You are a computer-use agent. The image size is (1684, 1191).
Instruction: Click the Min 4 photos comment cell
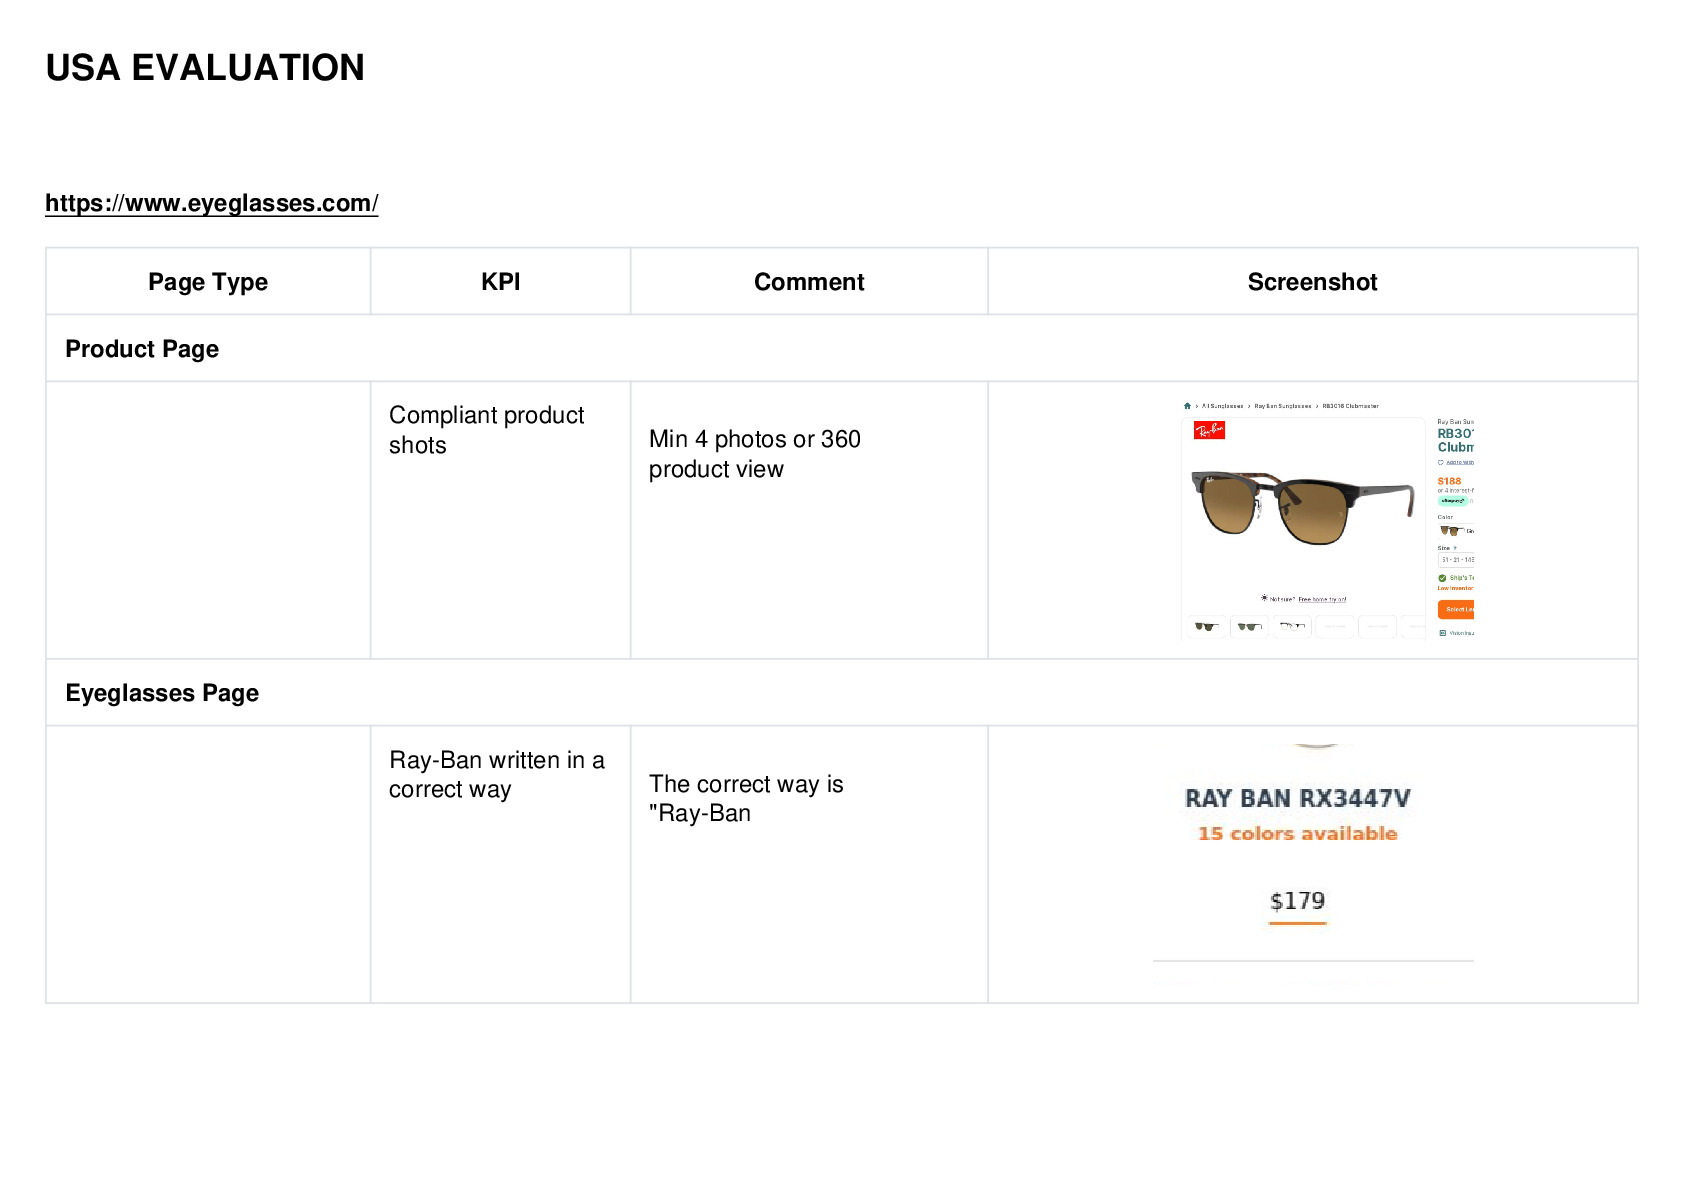pyautogui.click(x=809, y=520)
